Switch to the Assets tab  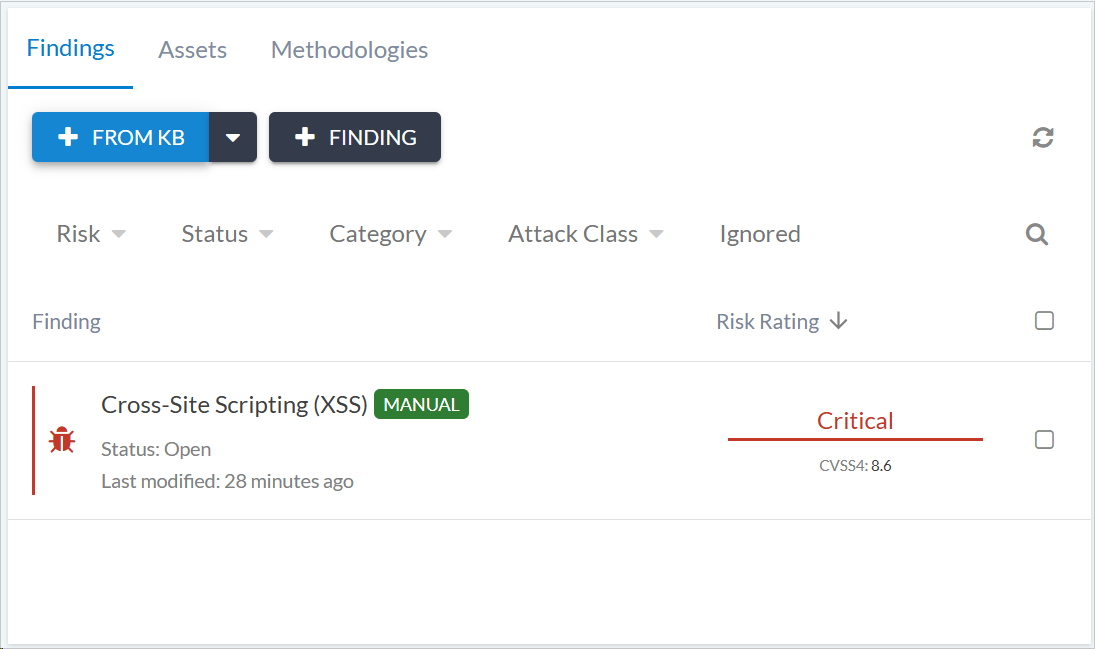click(192, 50)
